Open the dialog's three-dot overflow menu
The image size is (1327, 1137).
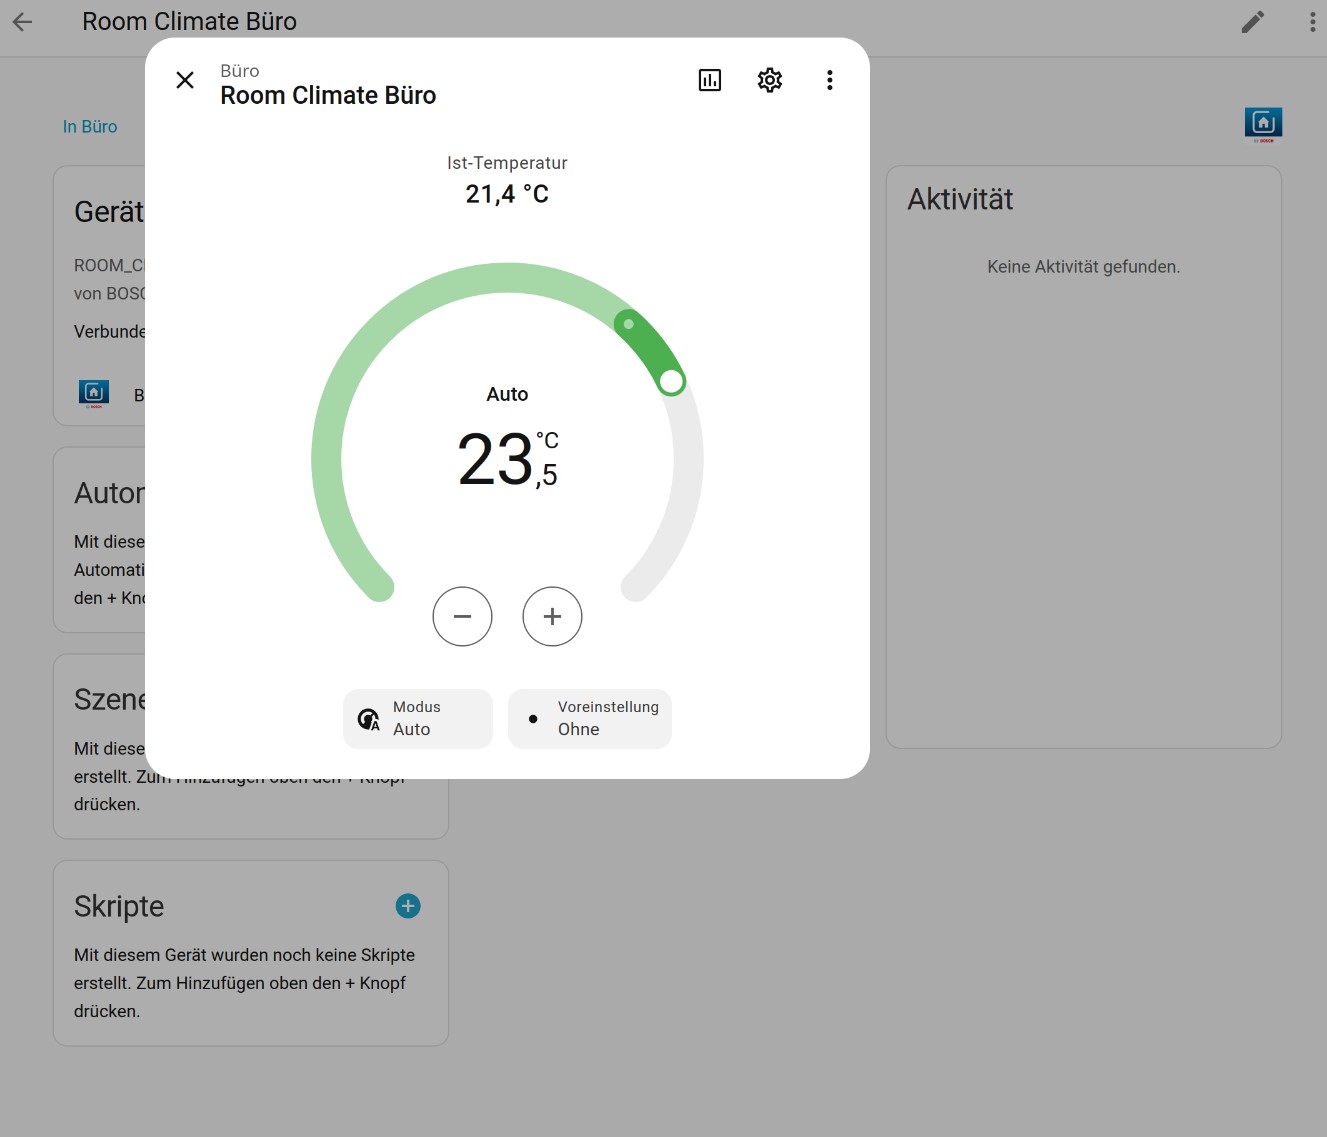coord(830,80)
